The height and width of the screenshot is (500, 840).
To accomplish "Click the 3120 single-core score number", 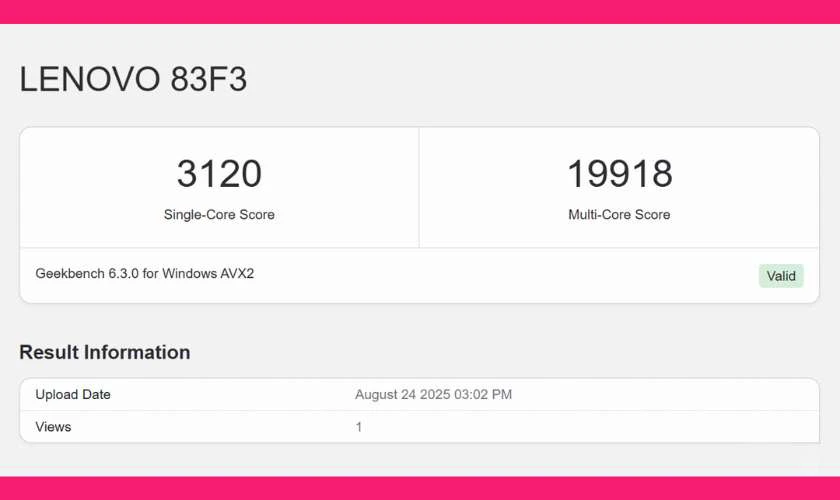I will 219,174.
